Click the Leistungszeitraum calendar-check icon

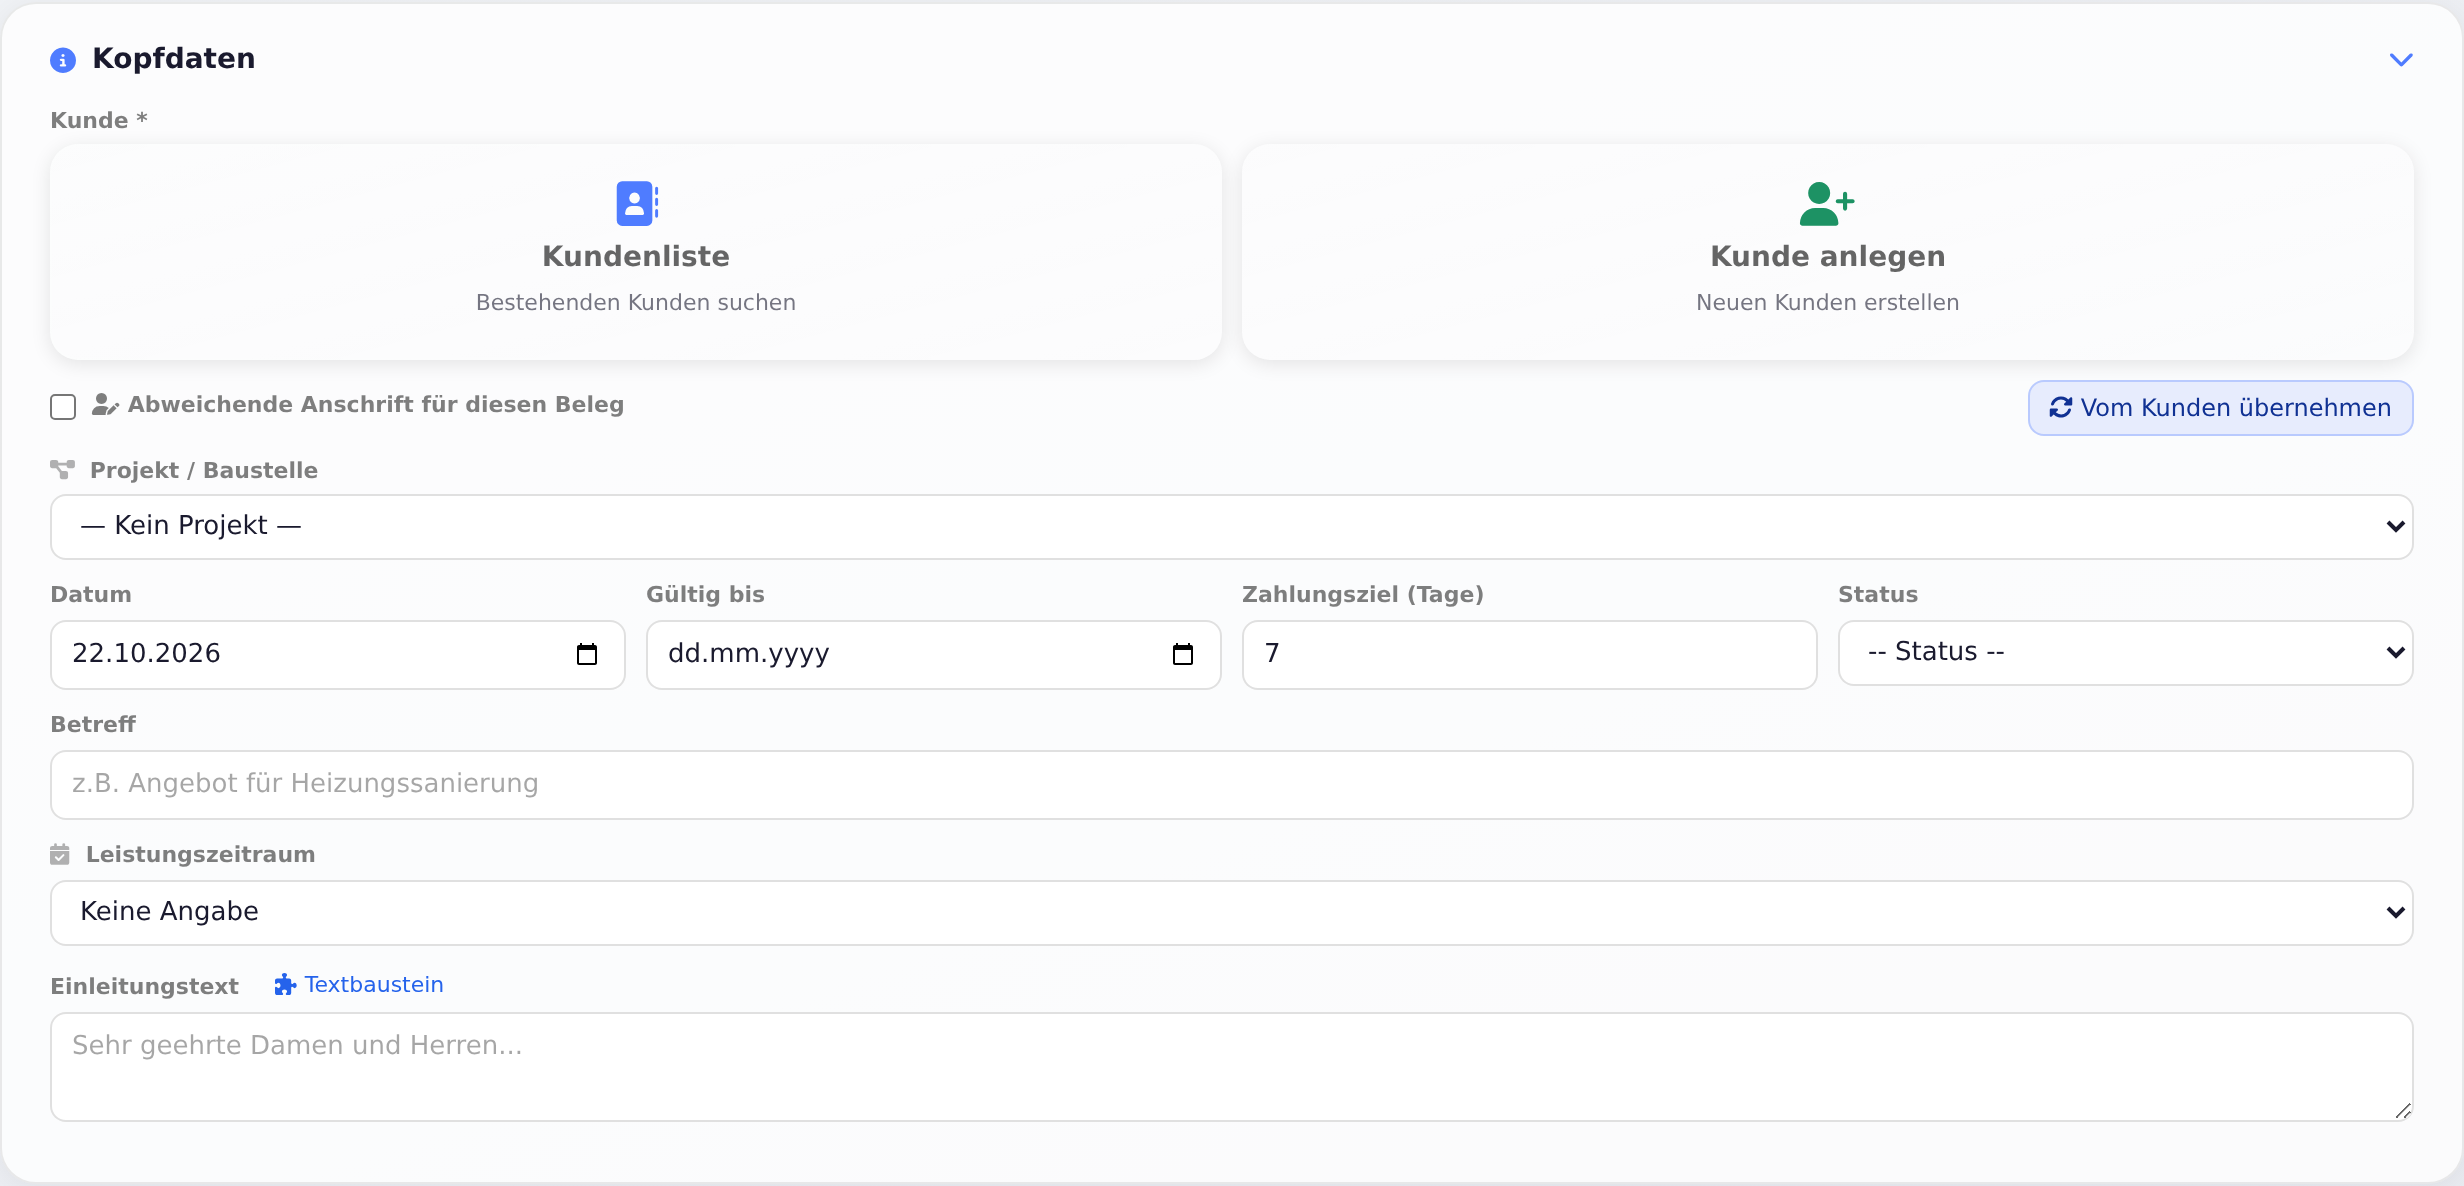coord(60,854)
